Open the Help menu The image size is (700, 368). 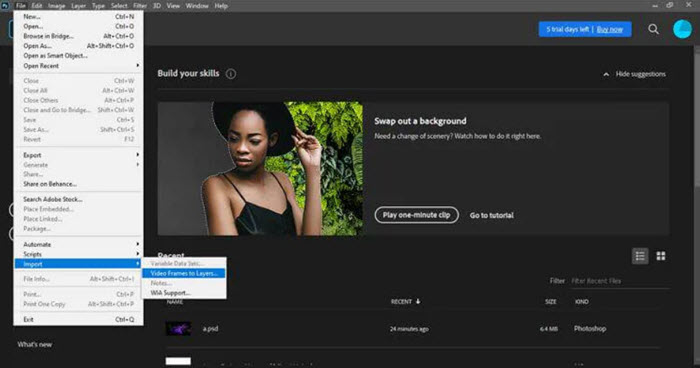click(x=221, y=6)
